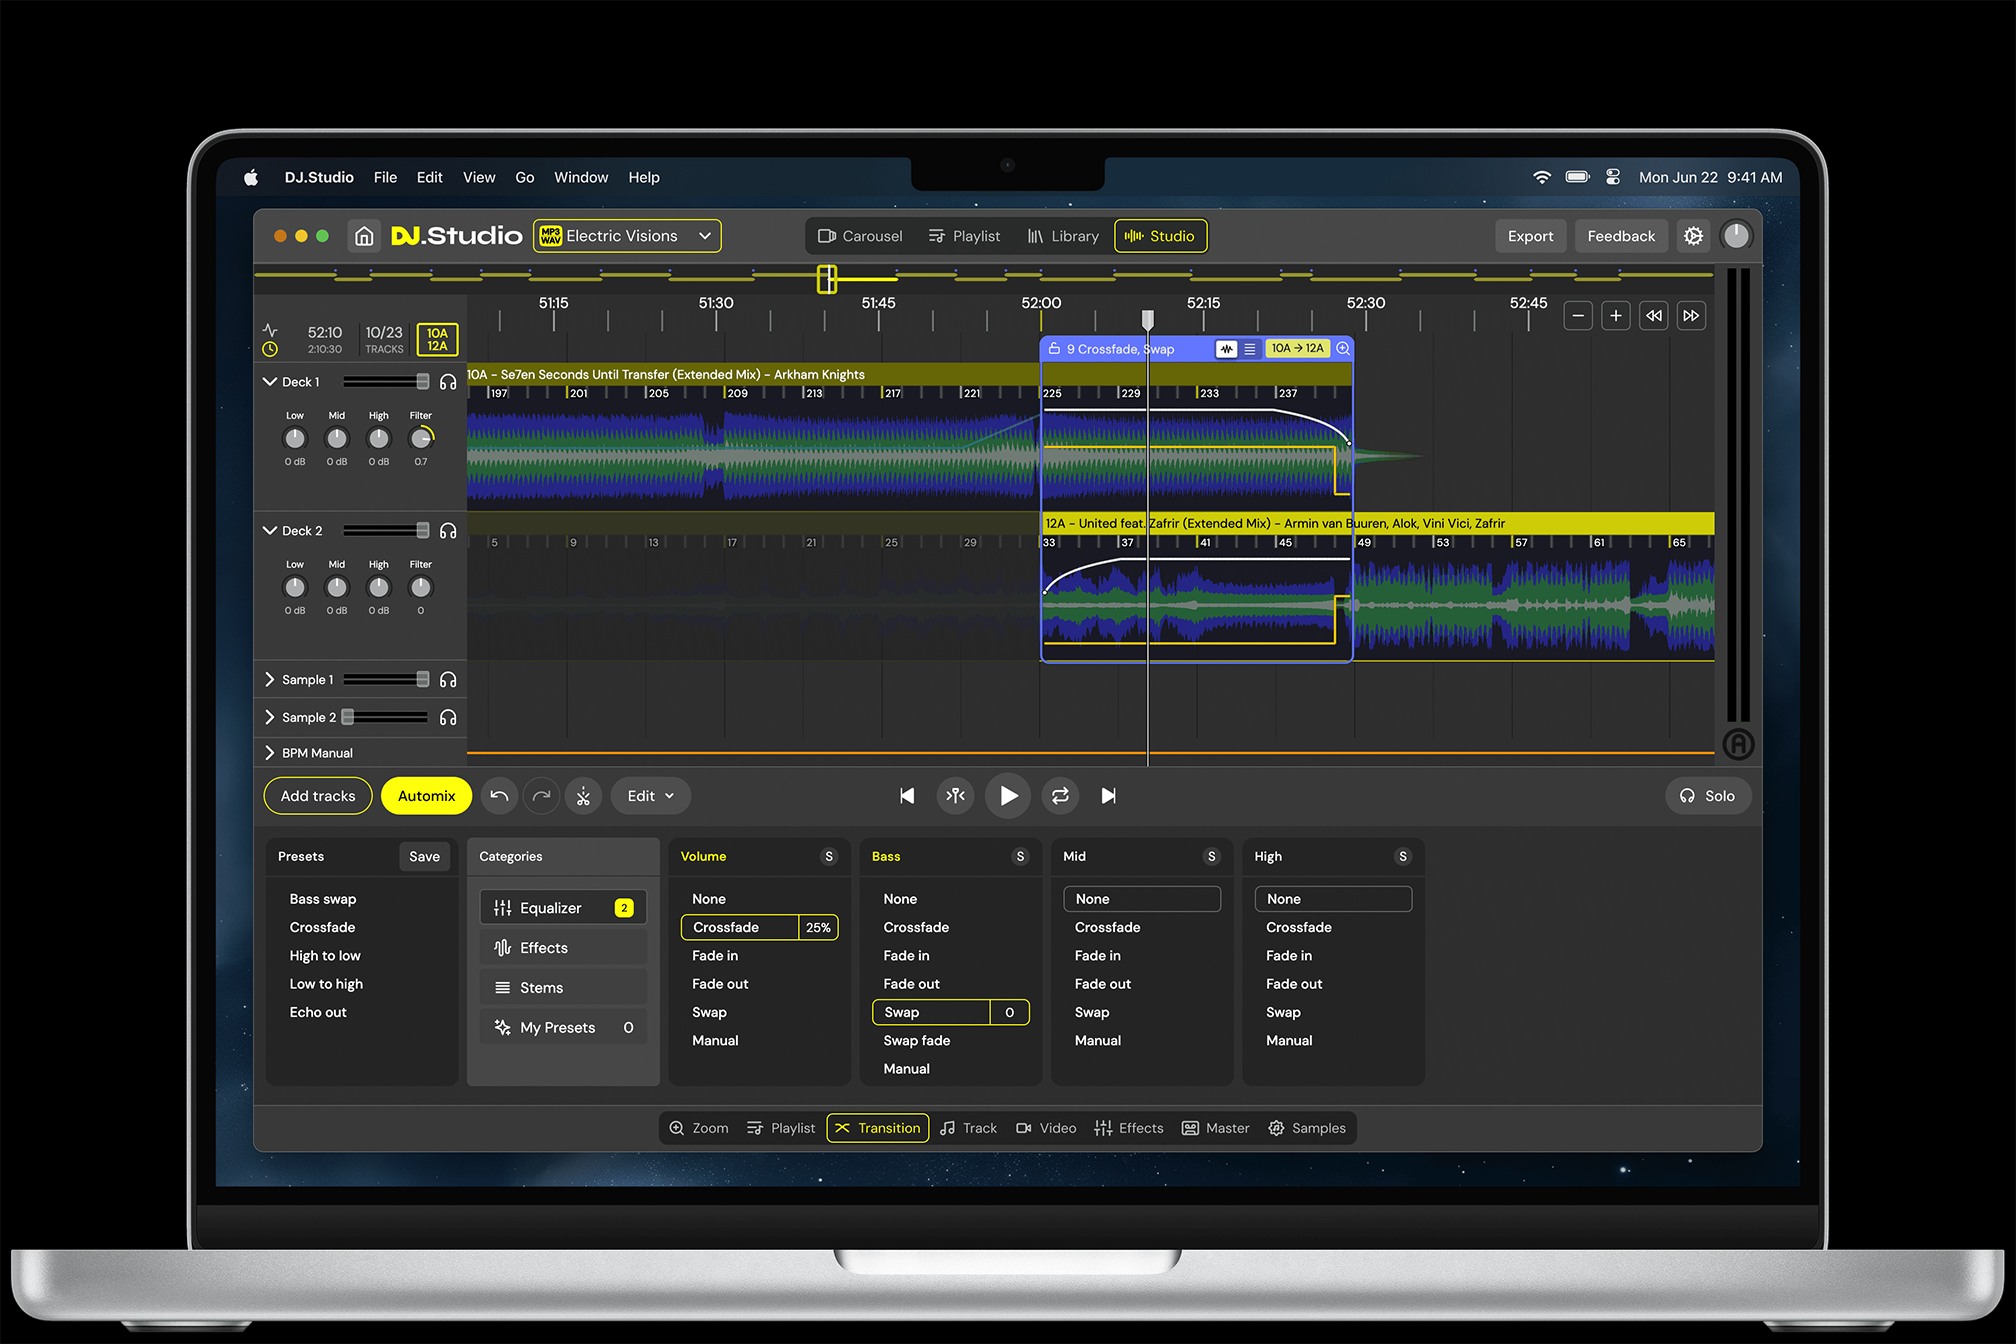Switch to the Library view tab

point(1062,235)
